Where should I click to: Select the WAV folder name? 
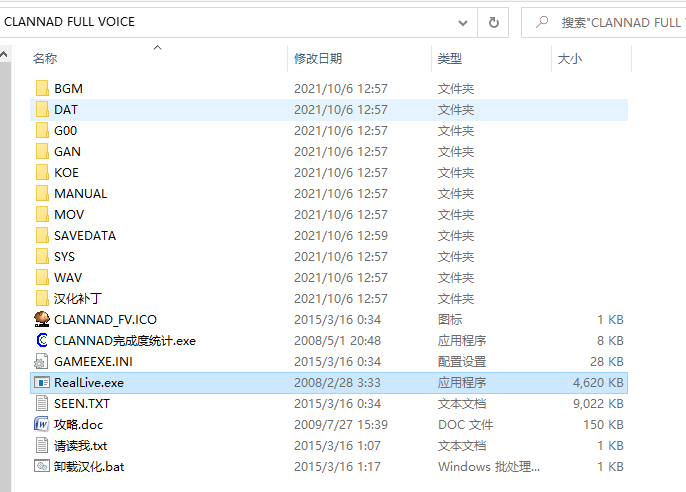coord(68,277)
